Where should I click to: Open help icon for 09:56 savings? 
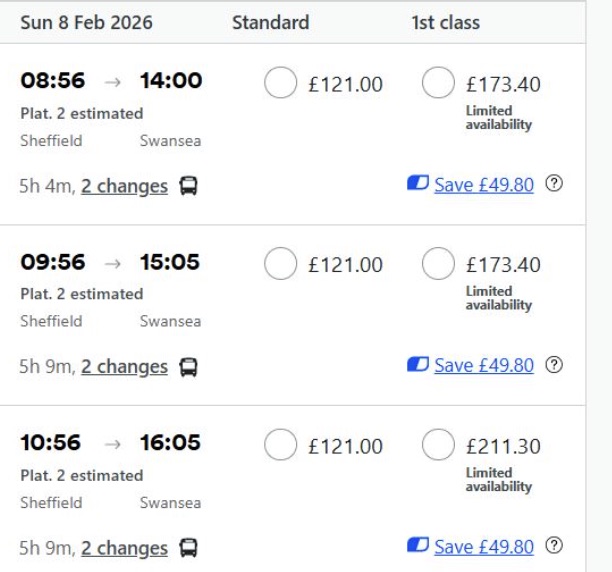[x=554, y=365]
